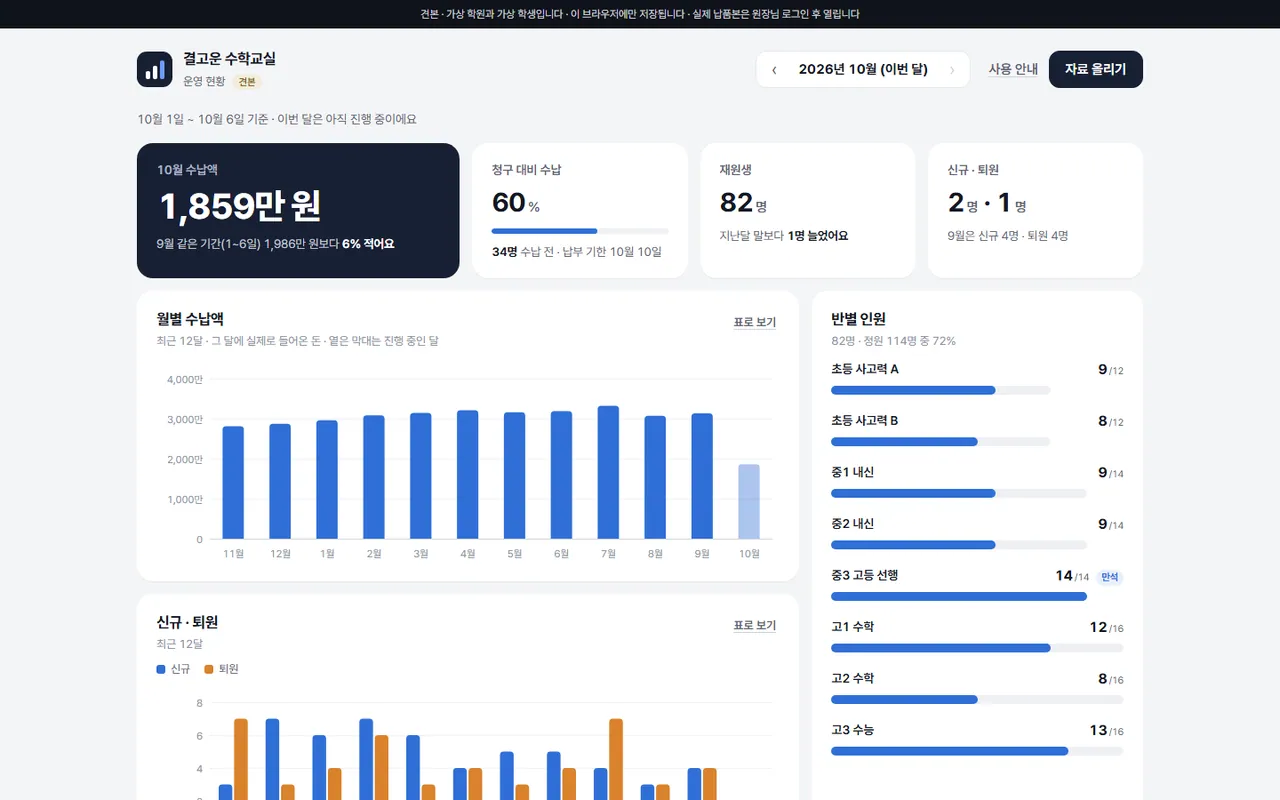Go to the previous month with the left chevron

click(x=774, y=70)
